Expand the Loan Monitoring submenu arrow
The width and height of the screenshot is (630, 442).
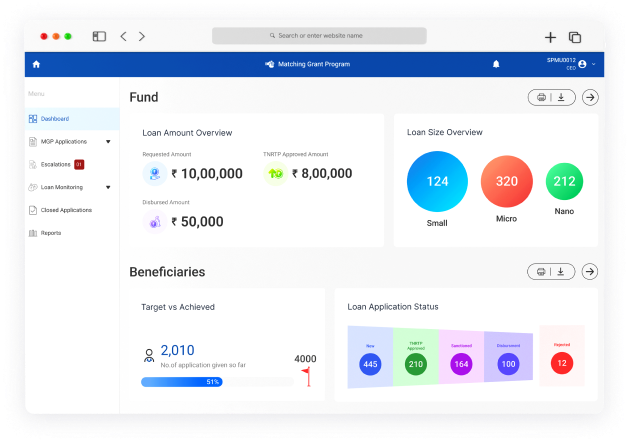coord(108,187)
